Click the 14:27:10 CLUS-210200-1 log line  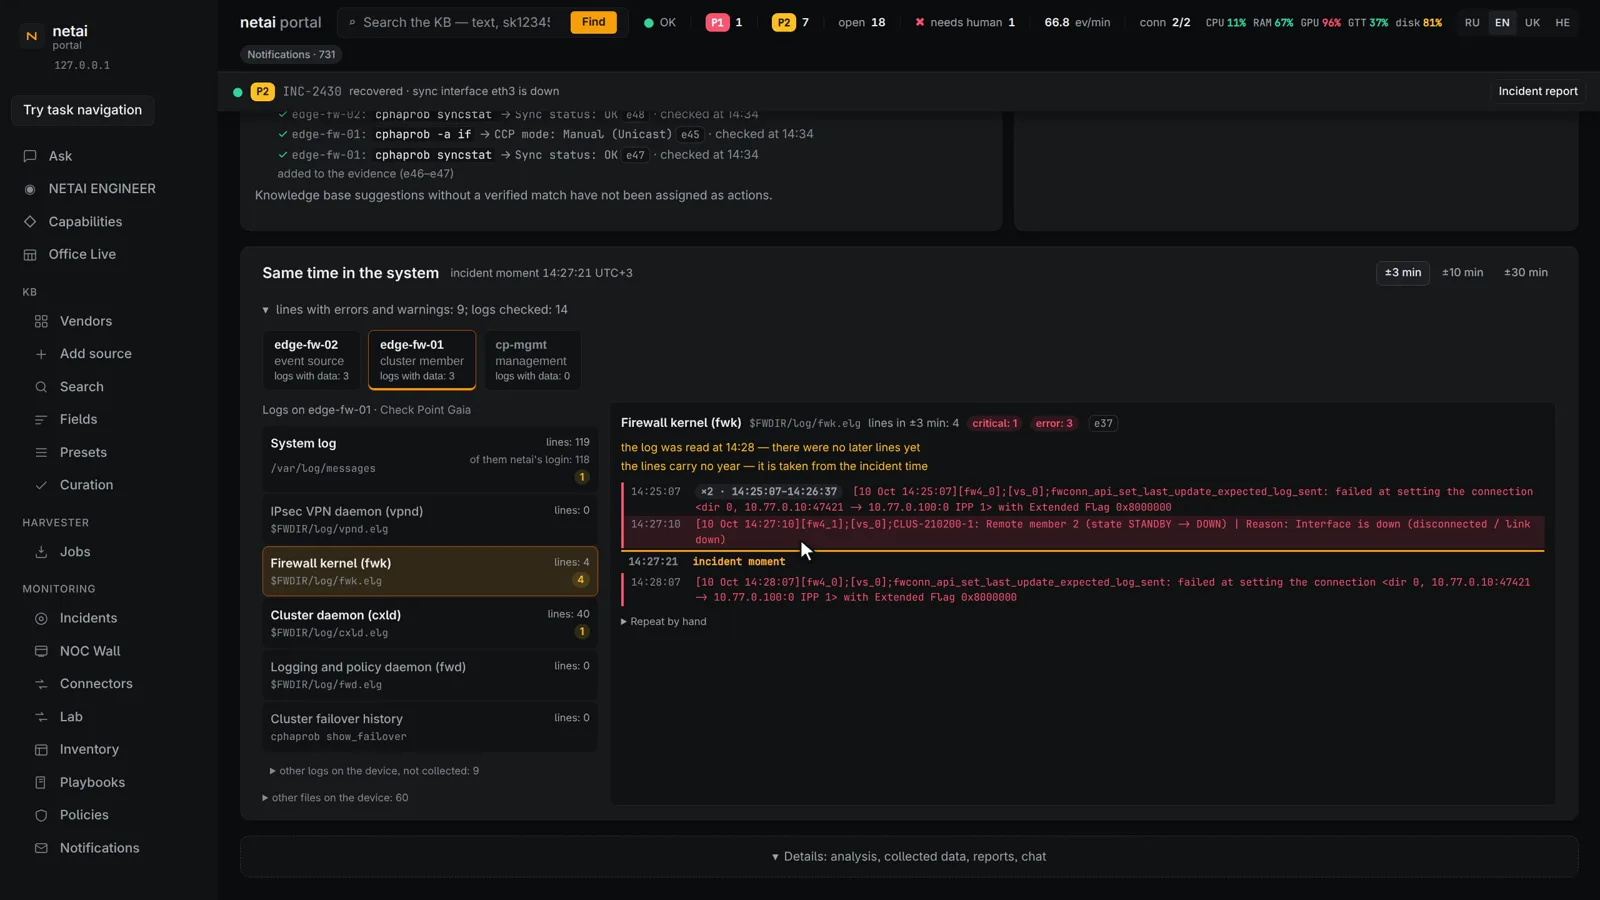[x=1083, y=532]
